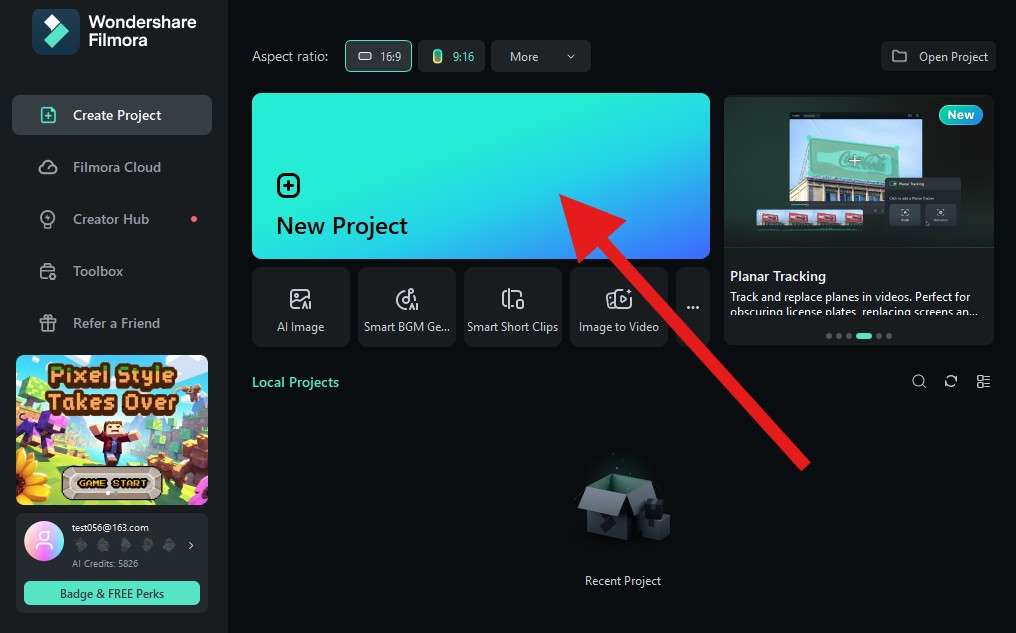
Task: Show more AI tools via ellipsis button
Action: point(693,307)
